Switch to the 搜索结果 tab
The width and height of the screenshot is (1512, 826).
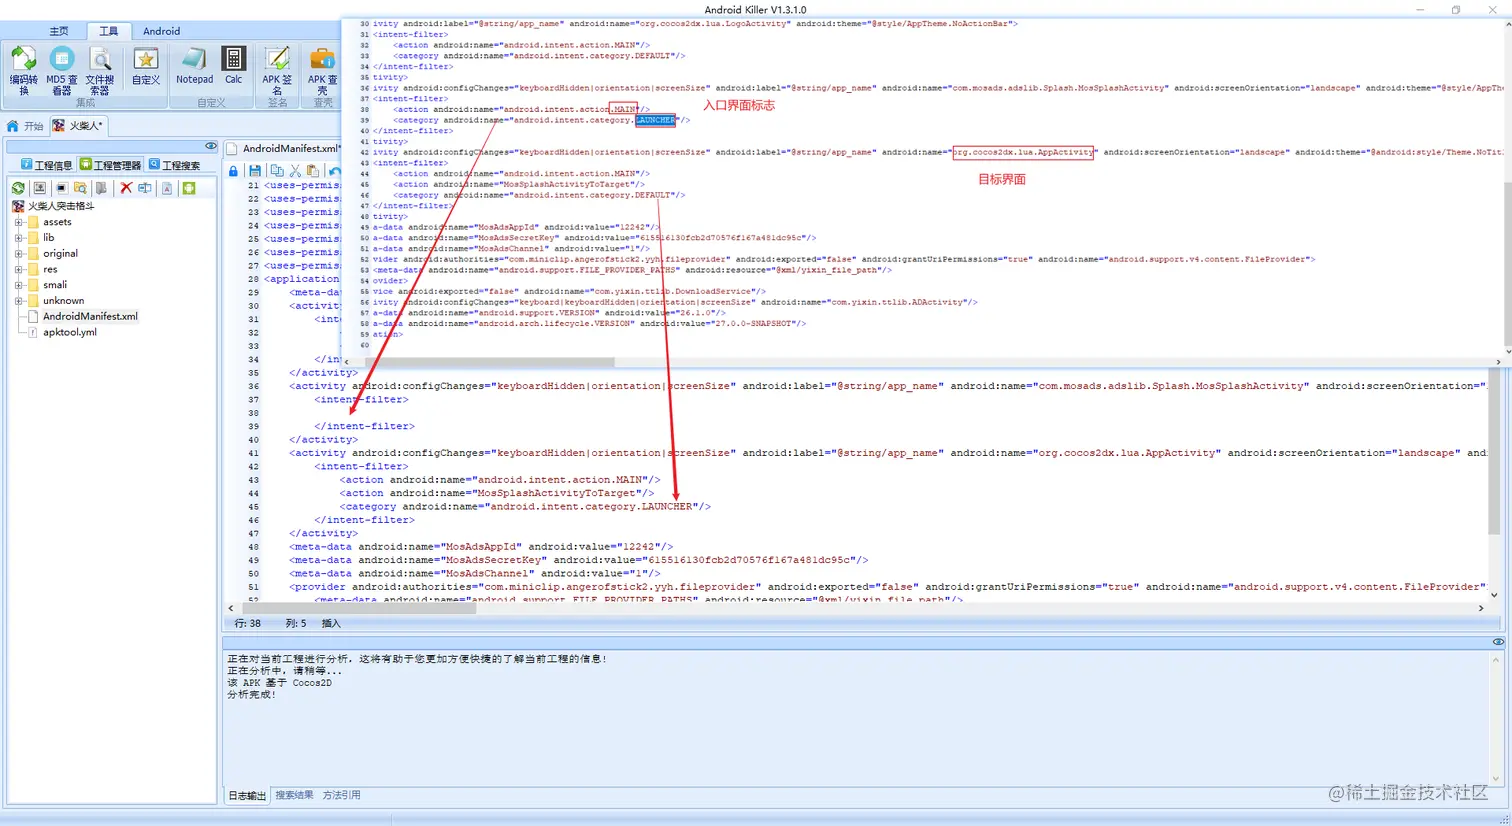(x=294, y=795)
